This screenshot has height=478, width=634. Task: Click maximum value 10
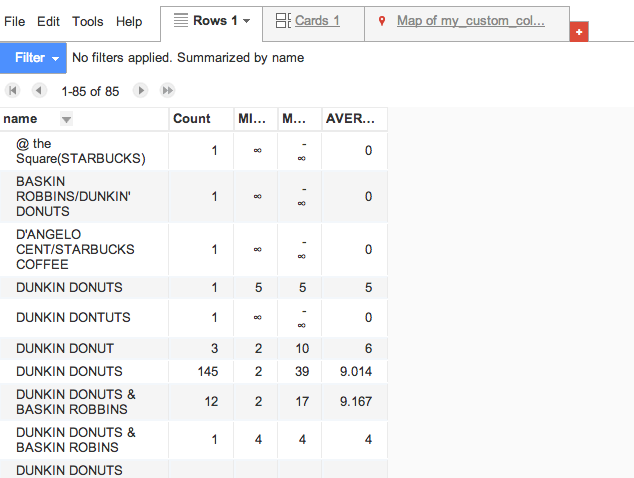(x=302, y=349)
